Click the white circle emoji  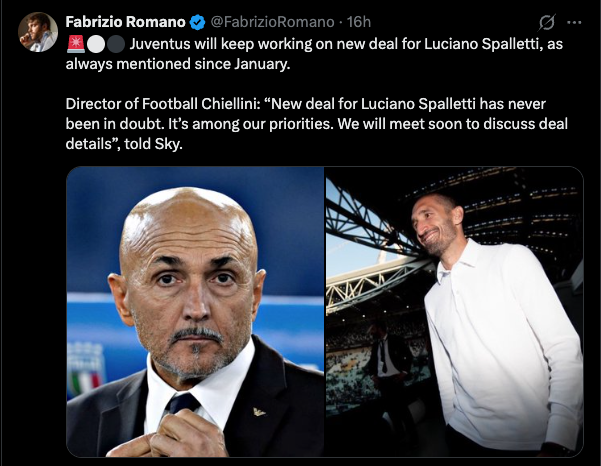click(x=94, y=44)
